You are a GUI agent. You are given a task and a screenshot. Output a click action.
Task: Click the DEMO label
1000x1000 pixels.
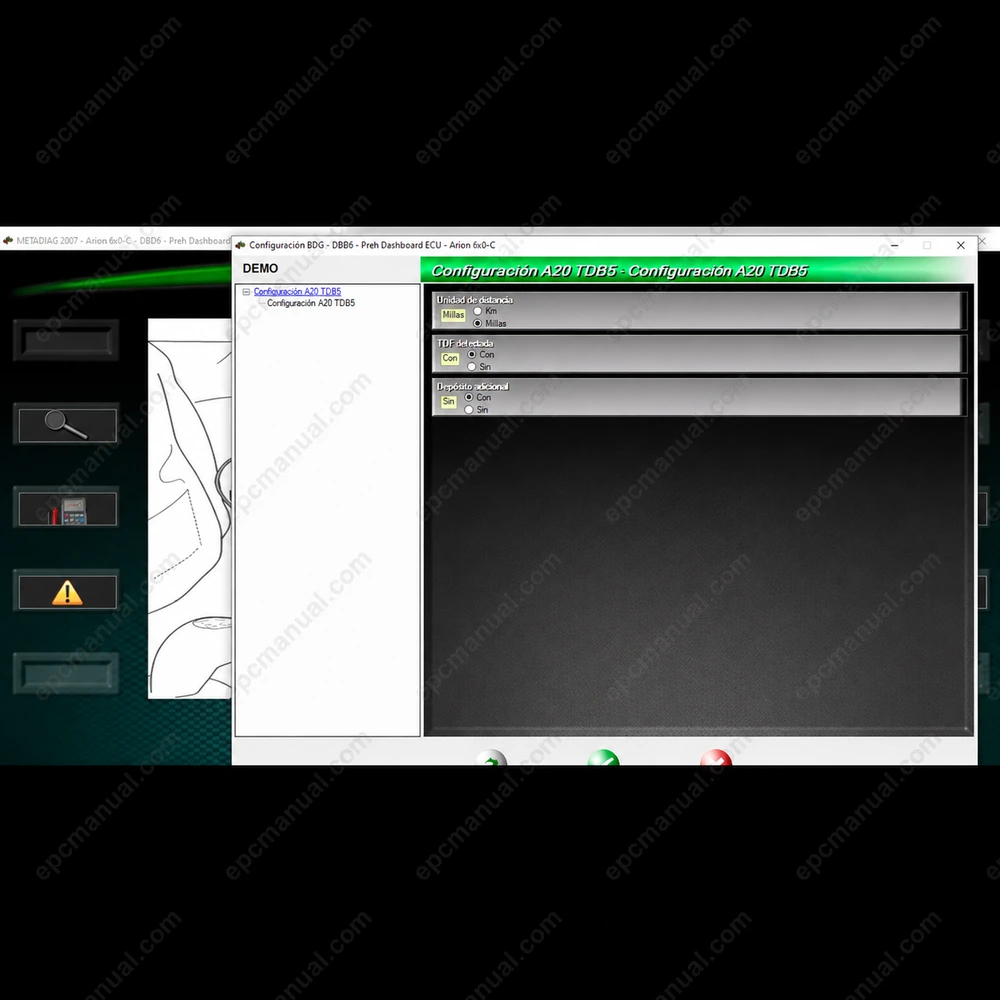(x=260, y=268)
